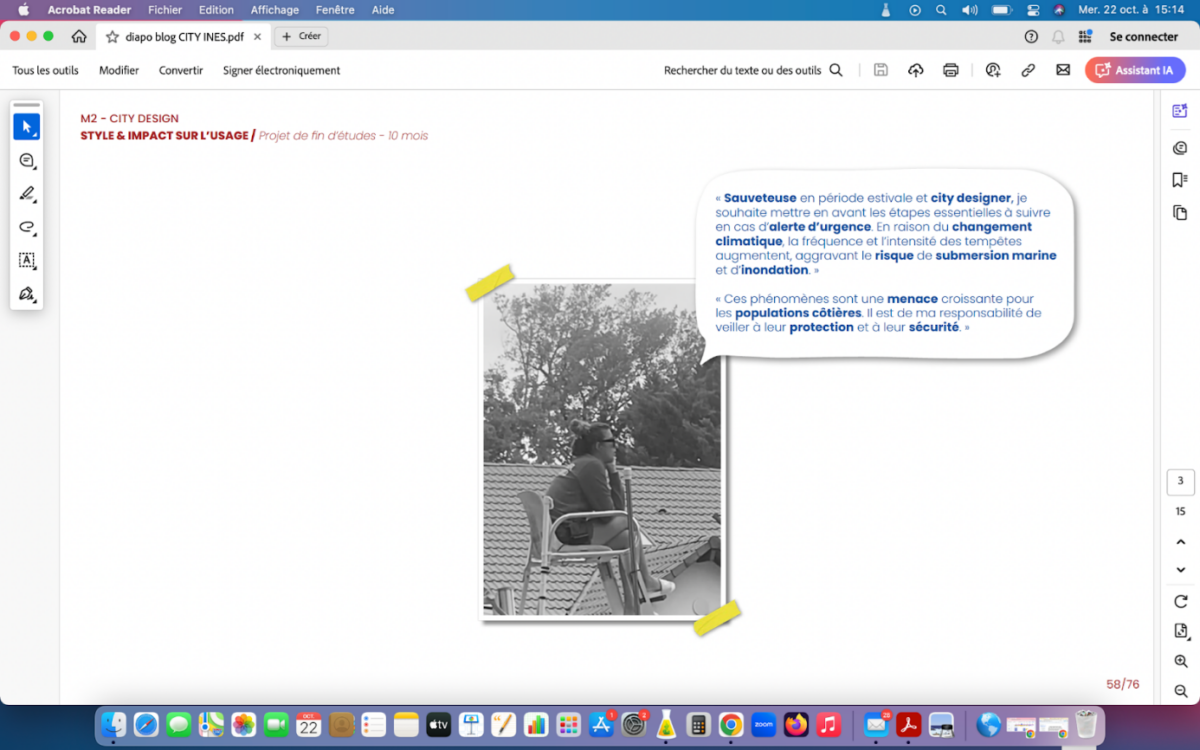Viewport: 1200px width, 750px height.
Task: Zoom in with the plus magnifier
Action: pyautogui.click(x=1180, y=661)
